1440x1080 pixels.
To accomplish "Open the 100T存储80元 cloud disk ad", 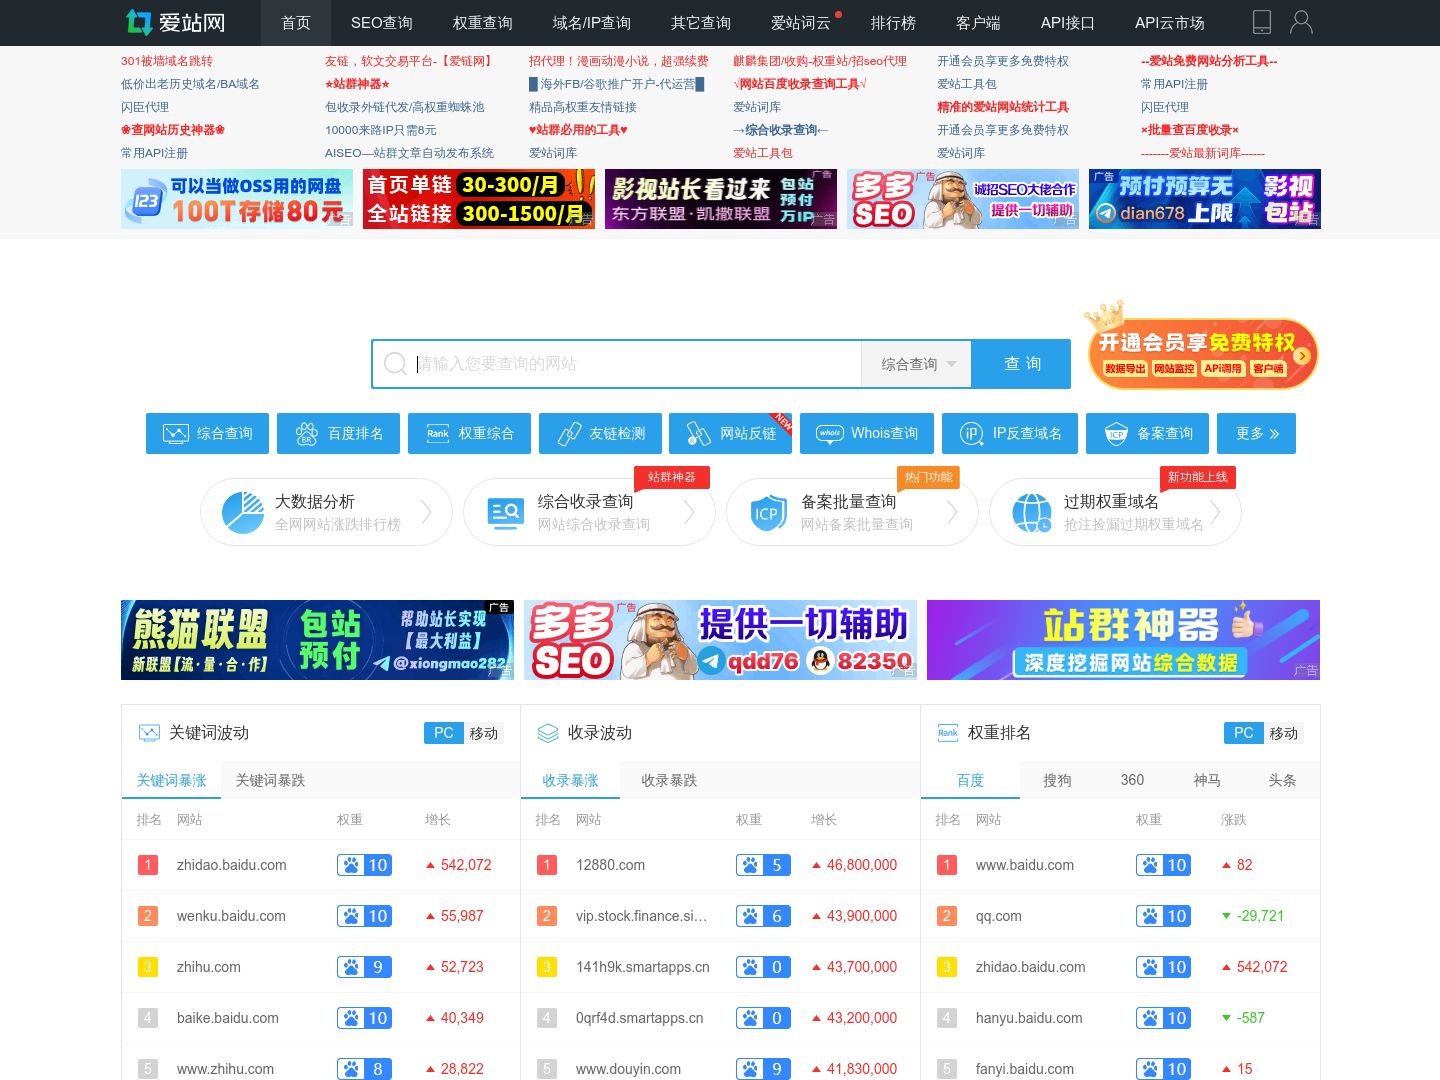I will pyautogui.click(x=237, y=199).
